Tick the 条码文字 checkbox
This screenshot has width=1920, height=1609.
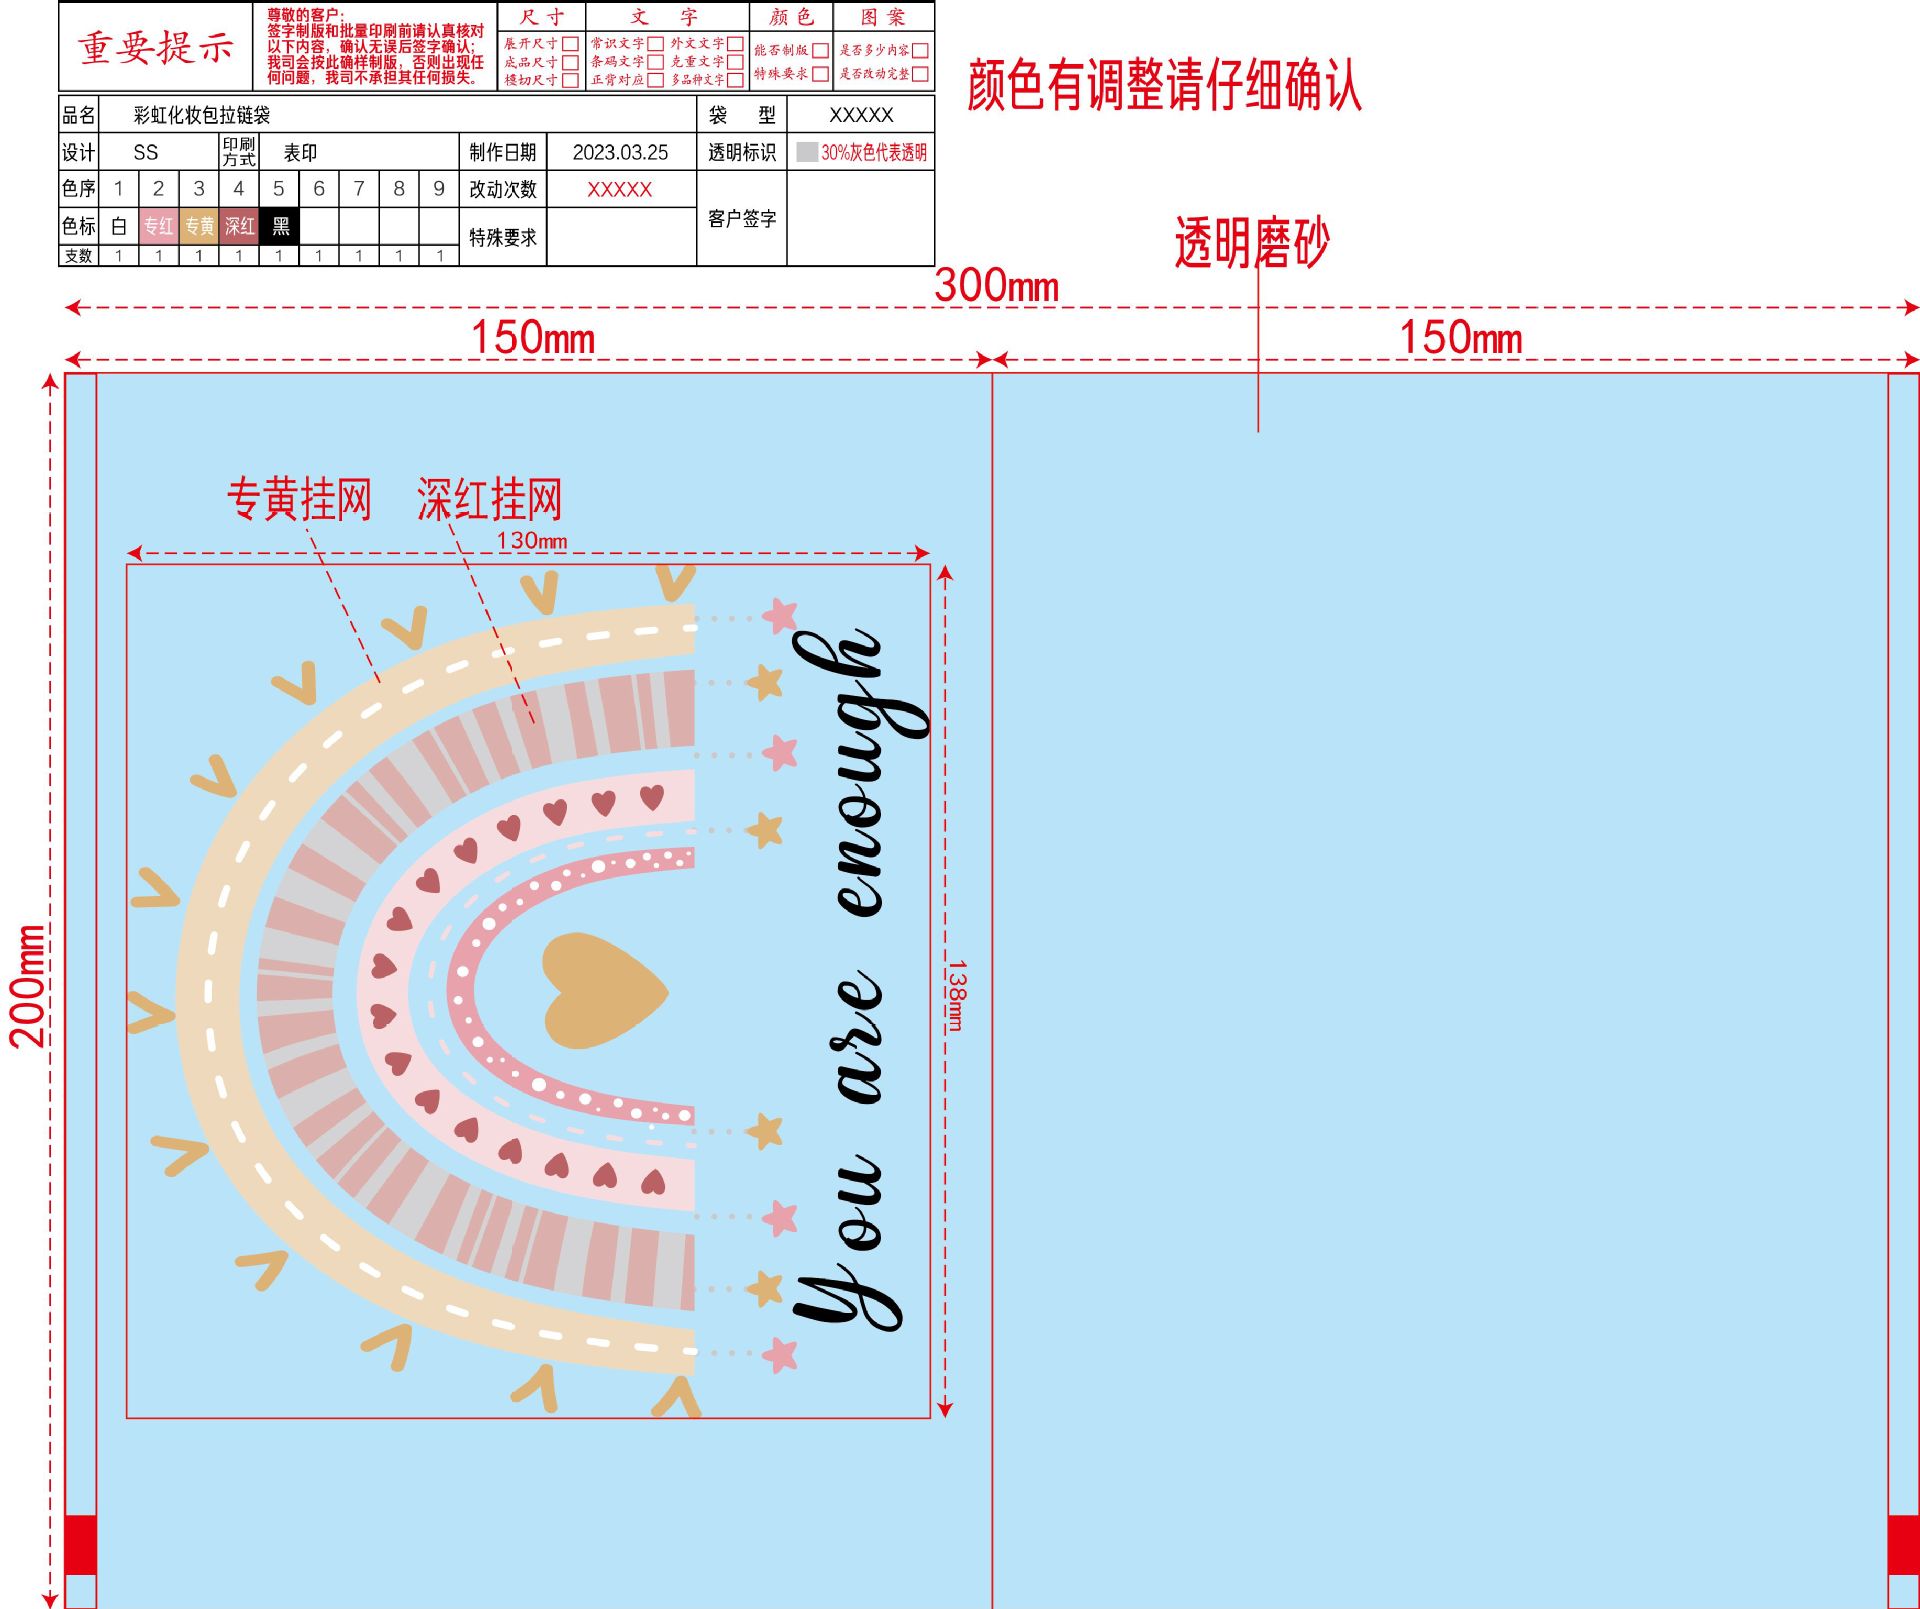point(656,62)
